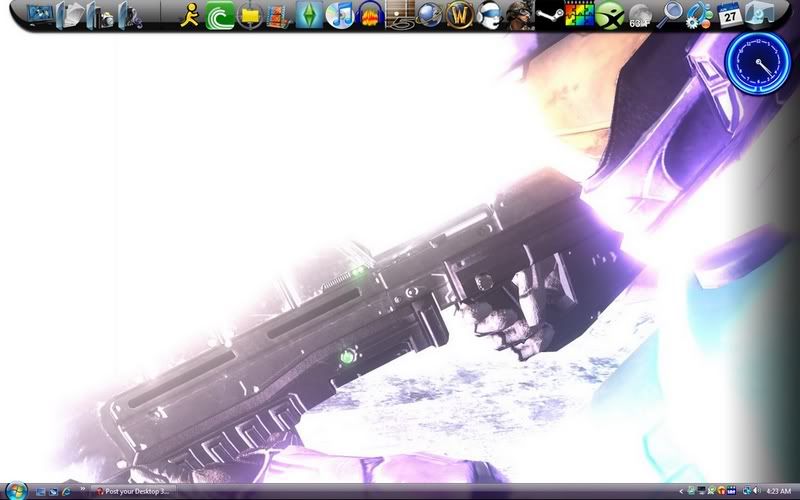The image size is (800, 500).
Task: Launch The Sims green plumbob icon
Action: click(x=310, y=15)
